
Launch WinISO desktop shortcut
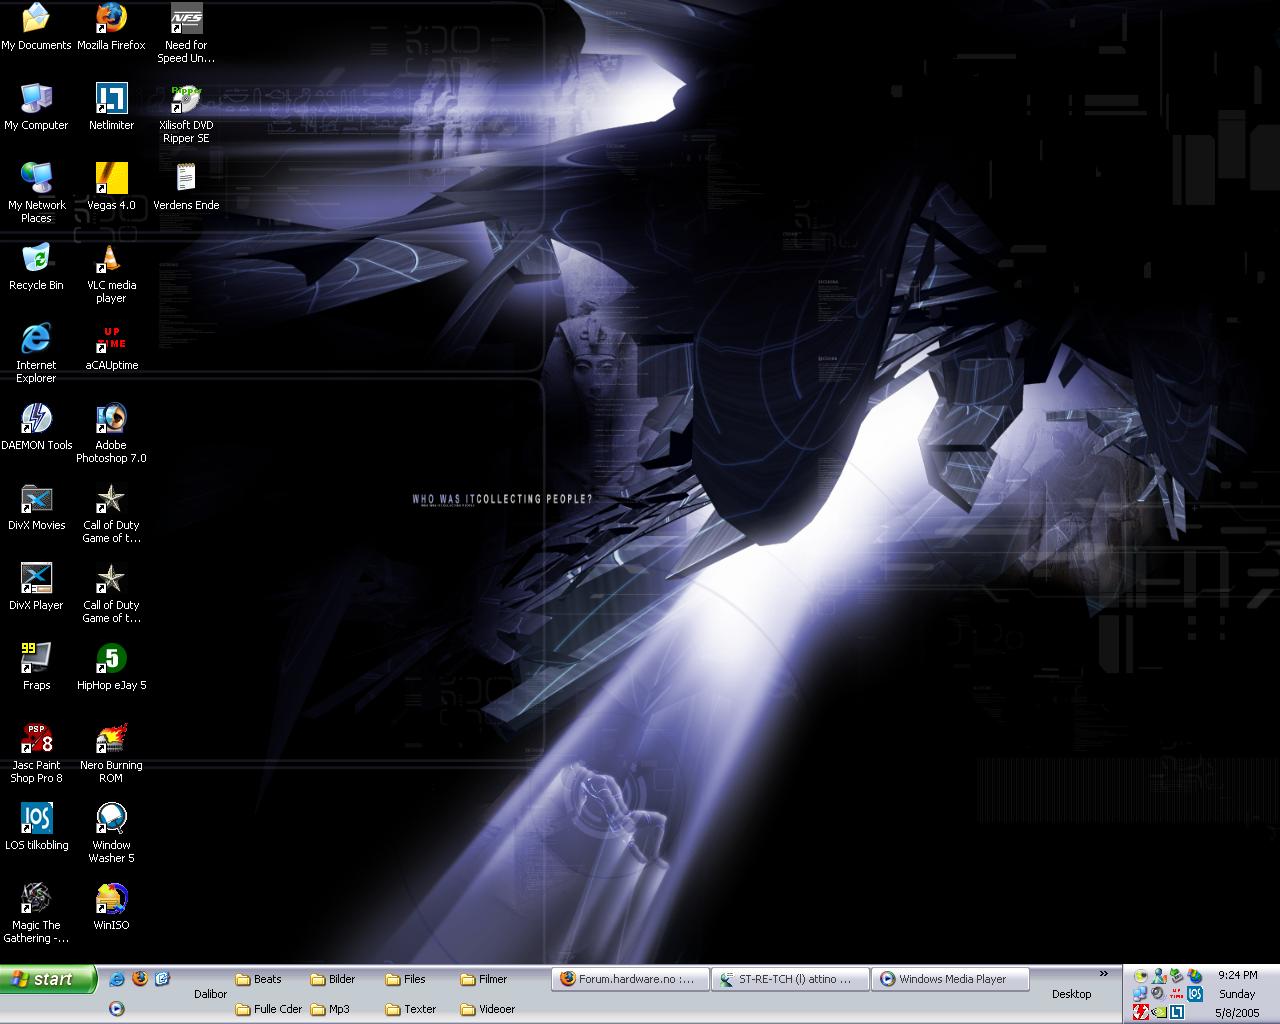click(x=111, y=908)
